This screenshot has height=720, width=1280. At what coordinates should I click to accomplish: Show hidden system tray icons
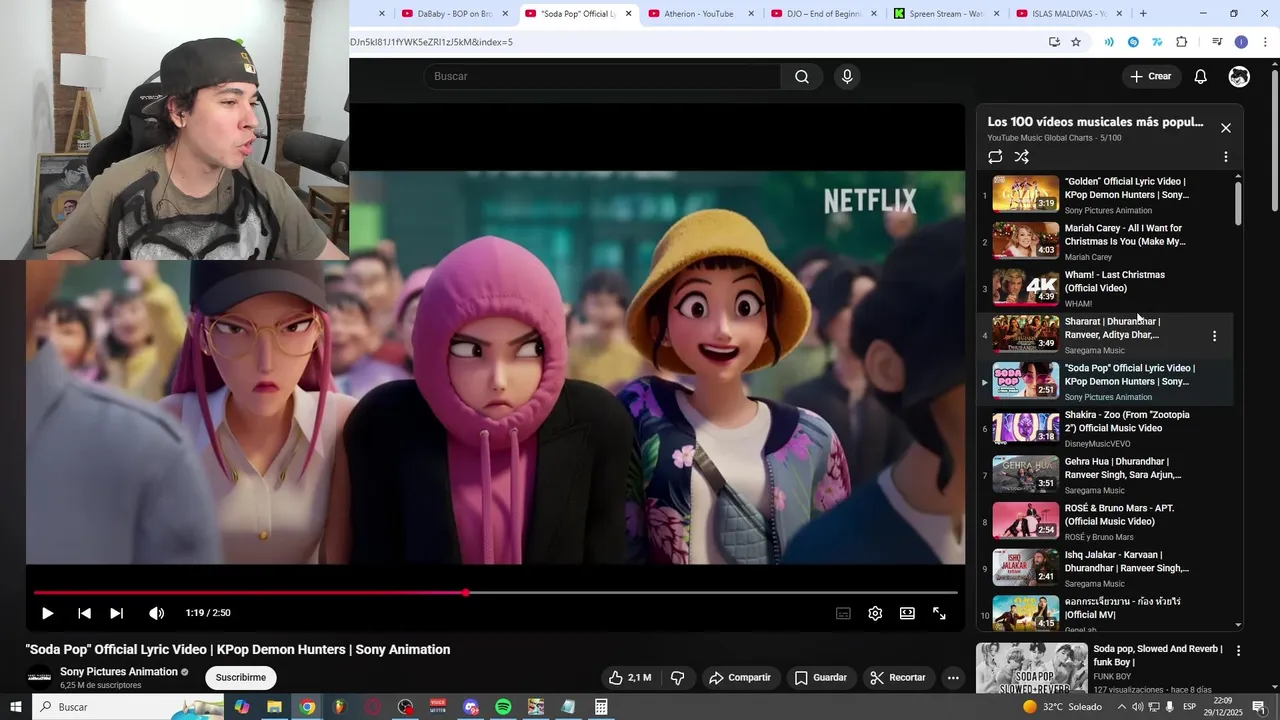[x=1120, y=707]
